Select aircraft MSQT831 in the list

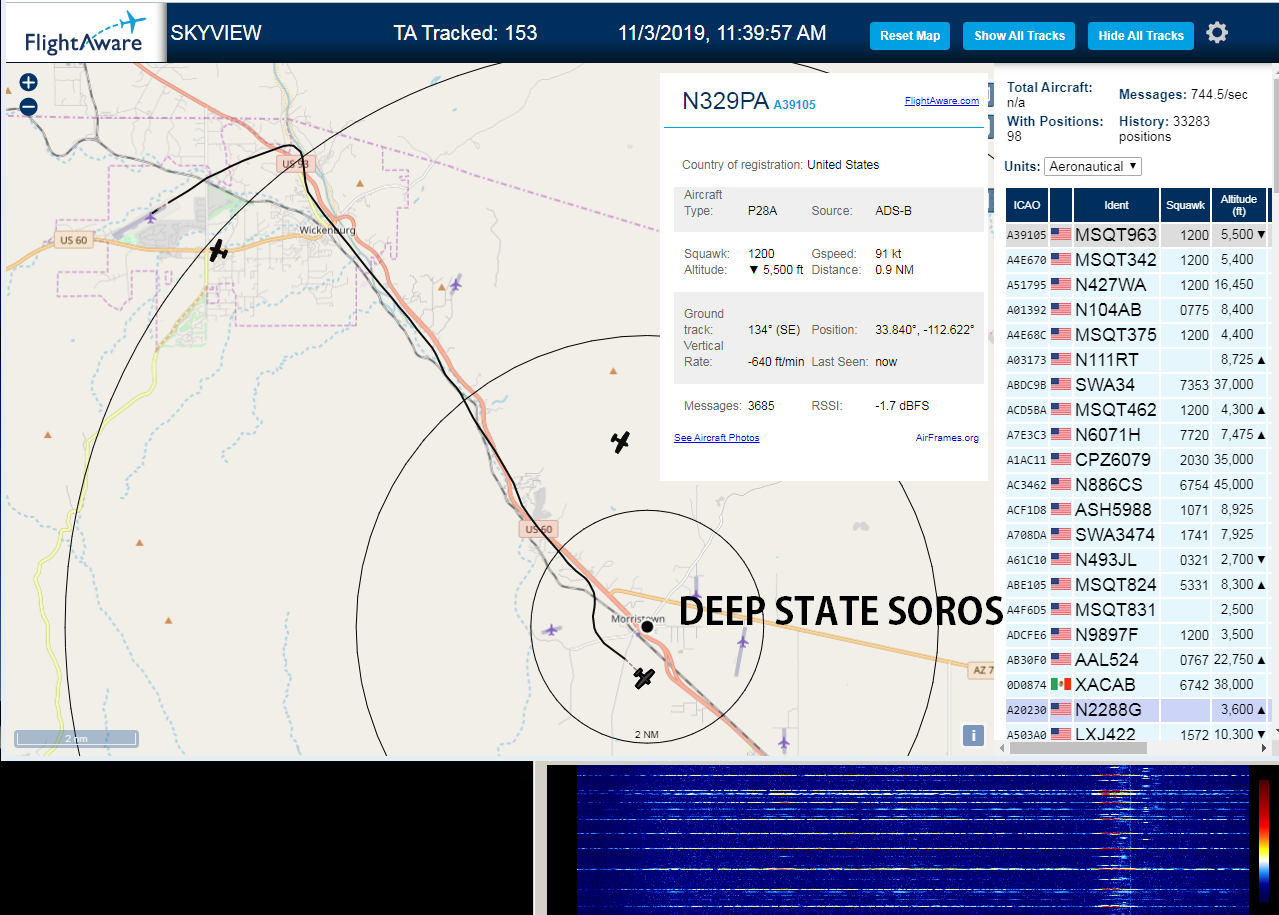tap(1138, 610)
